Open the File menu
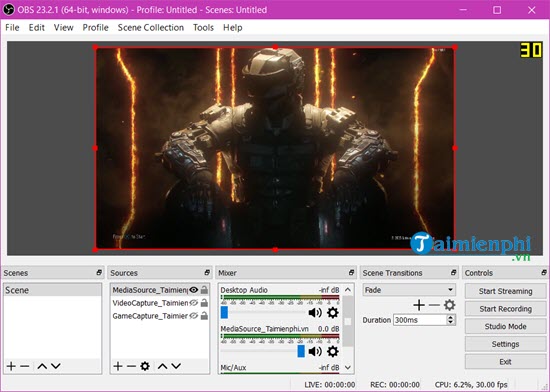Image resolution: width=550 pixels, height=392 pixels. coord(12,27)
